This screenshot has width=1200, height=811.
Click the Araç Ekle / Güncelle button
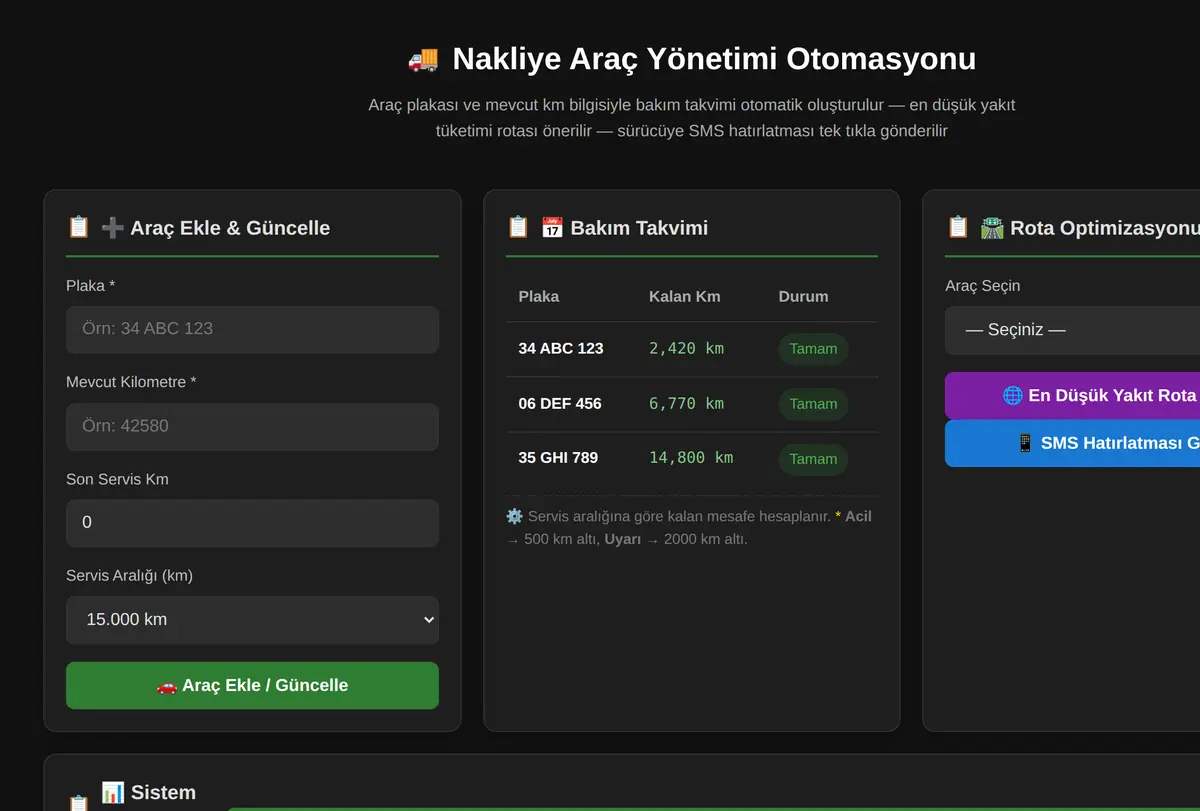(x=252, y=685)
